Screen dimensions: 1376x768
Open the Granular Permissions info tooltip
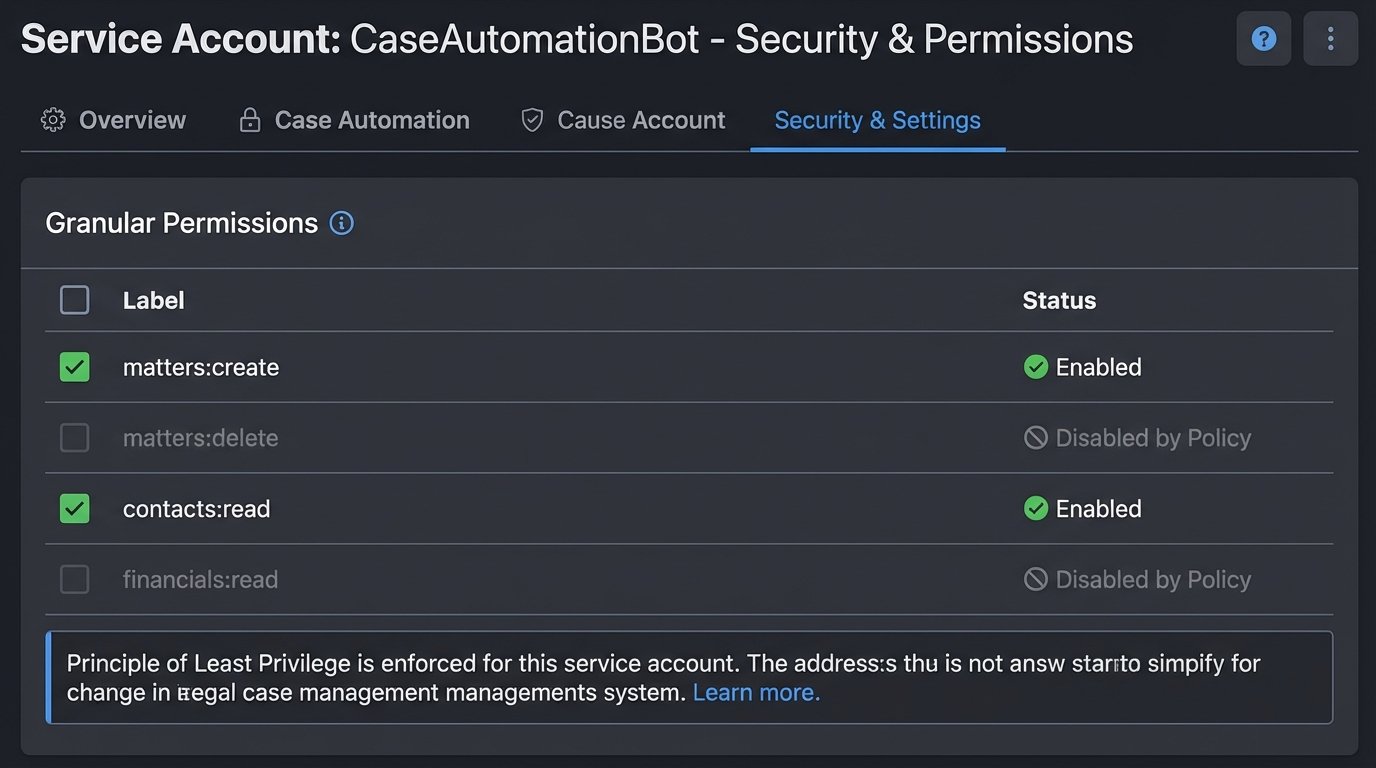(x=341, y=223)
